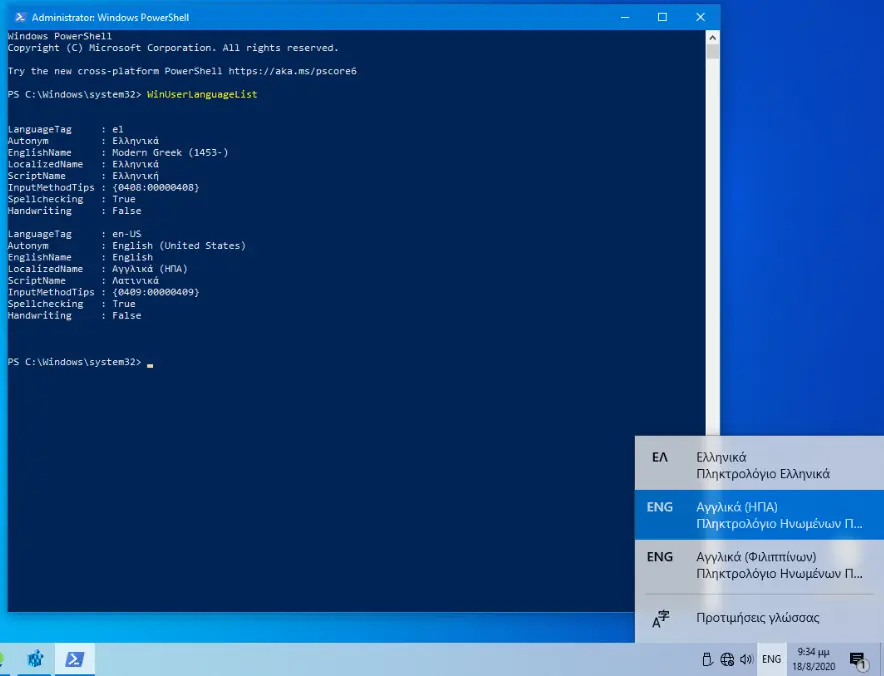Click the Modern Greek (1453-) value
The height and width of the screenshot is (676, 884).
[x=170, y=152]
